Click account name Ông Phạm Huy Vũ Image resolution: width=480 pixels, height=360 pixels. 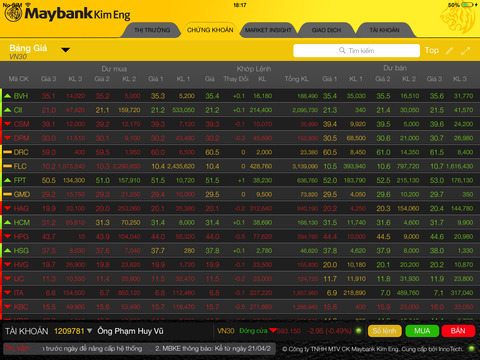tap(130, 331)
